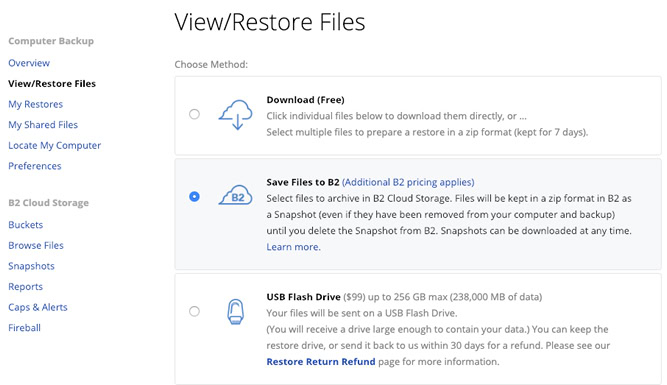This screenshot has height=385, width=667.
Task: Click the Additional B2 pricing applies link
Action: (408, 182)
